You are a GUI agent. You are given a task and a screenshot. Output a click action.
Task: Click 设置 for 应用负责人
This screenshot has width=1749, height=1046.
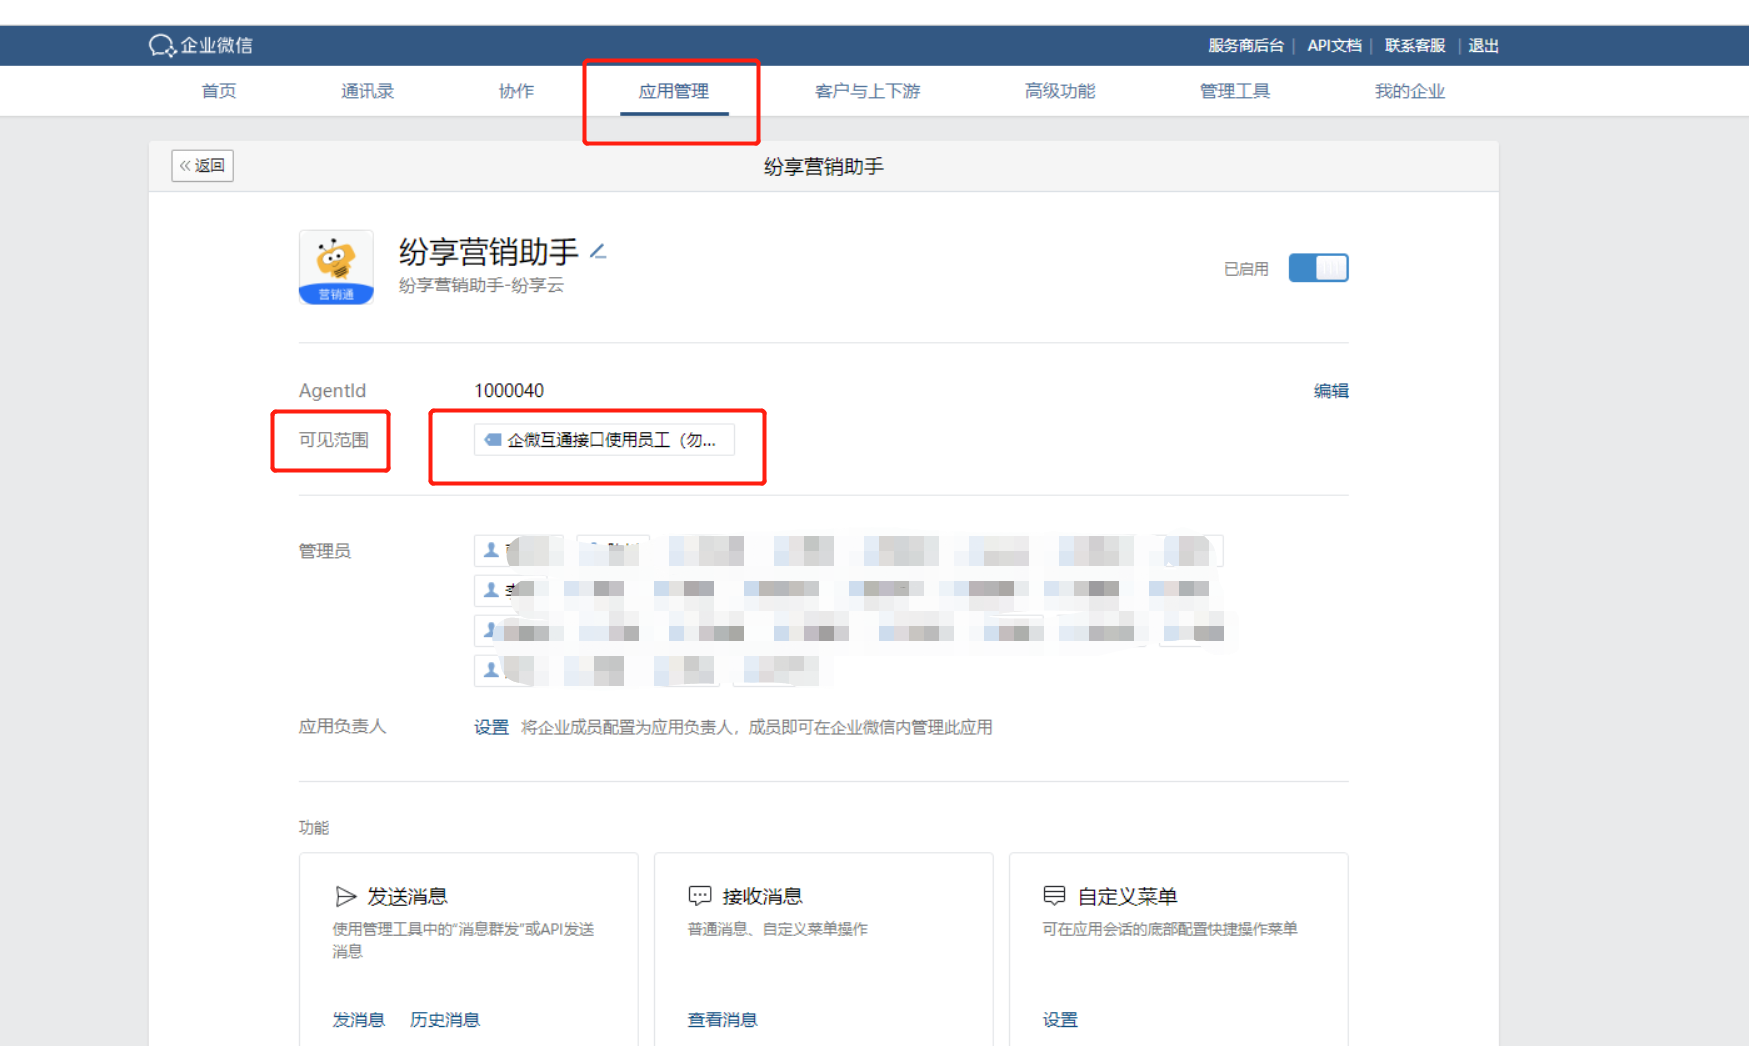point(491,727)
